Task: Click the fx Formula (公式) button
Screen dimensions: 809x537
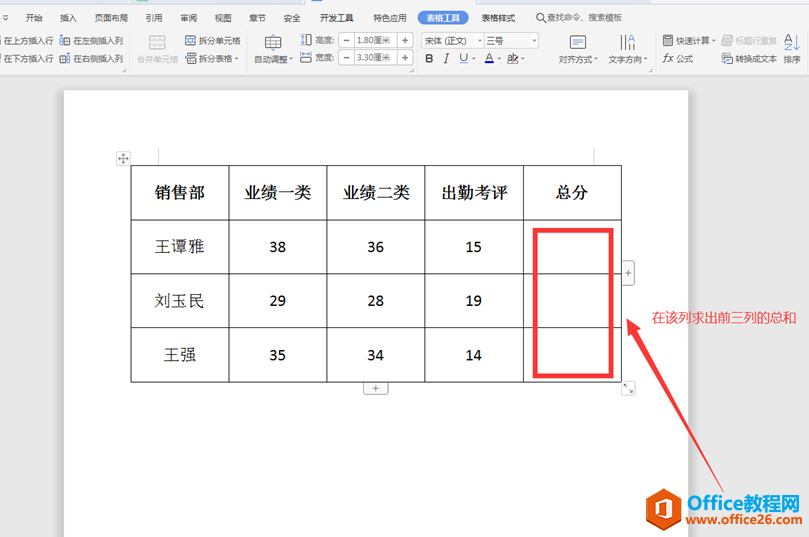Action: (x=678, y=59)
